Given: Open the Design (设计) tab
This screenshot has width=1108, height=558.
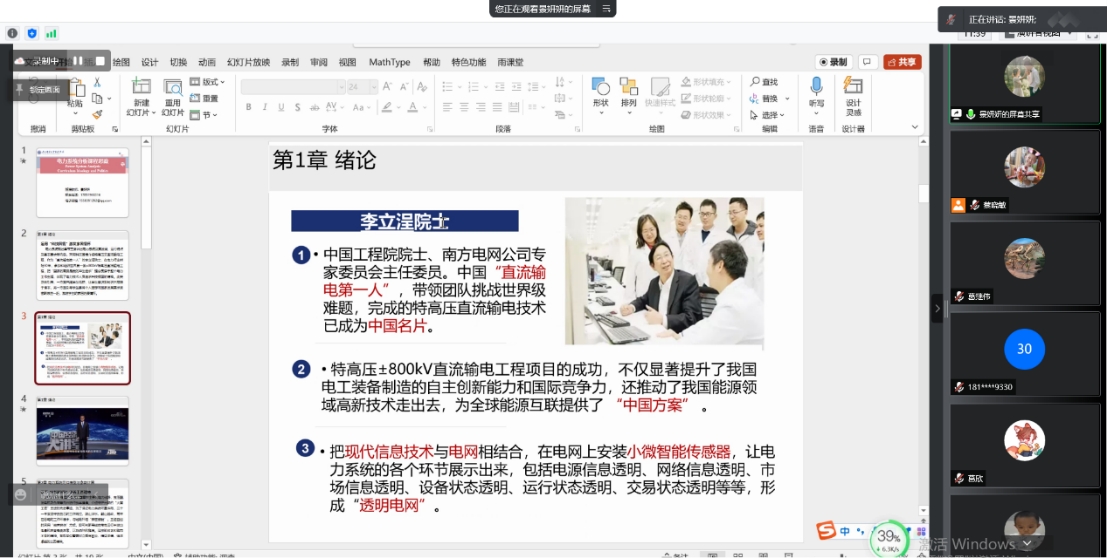Looking at the screenshot, I should tap(150, 62).
